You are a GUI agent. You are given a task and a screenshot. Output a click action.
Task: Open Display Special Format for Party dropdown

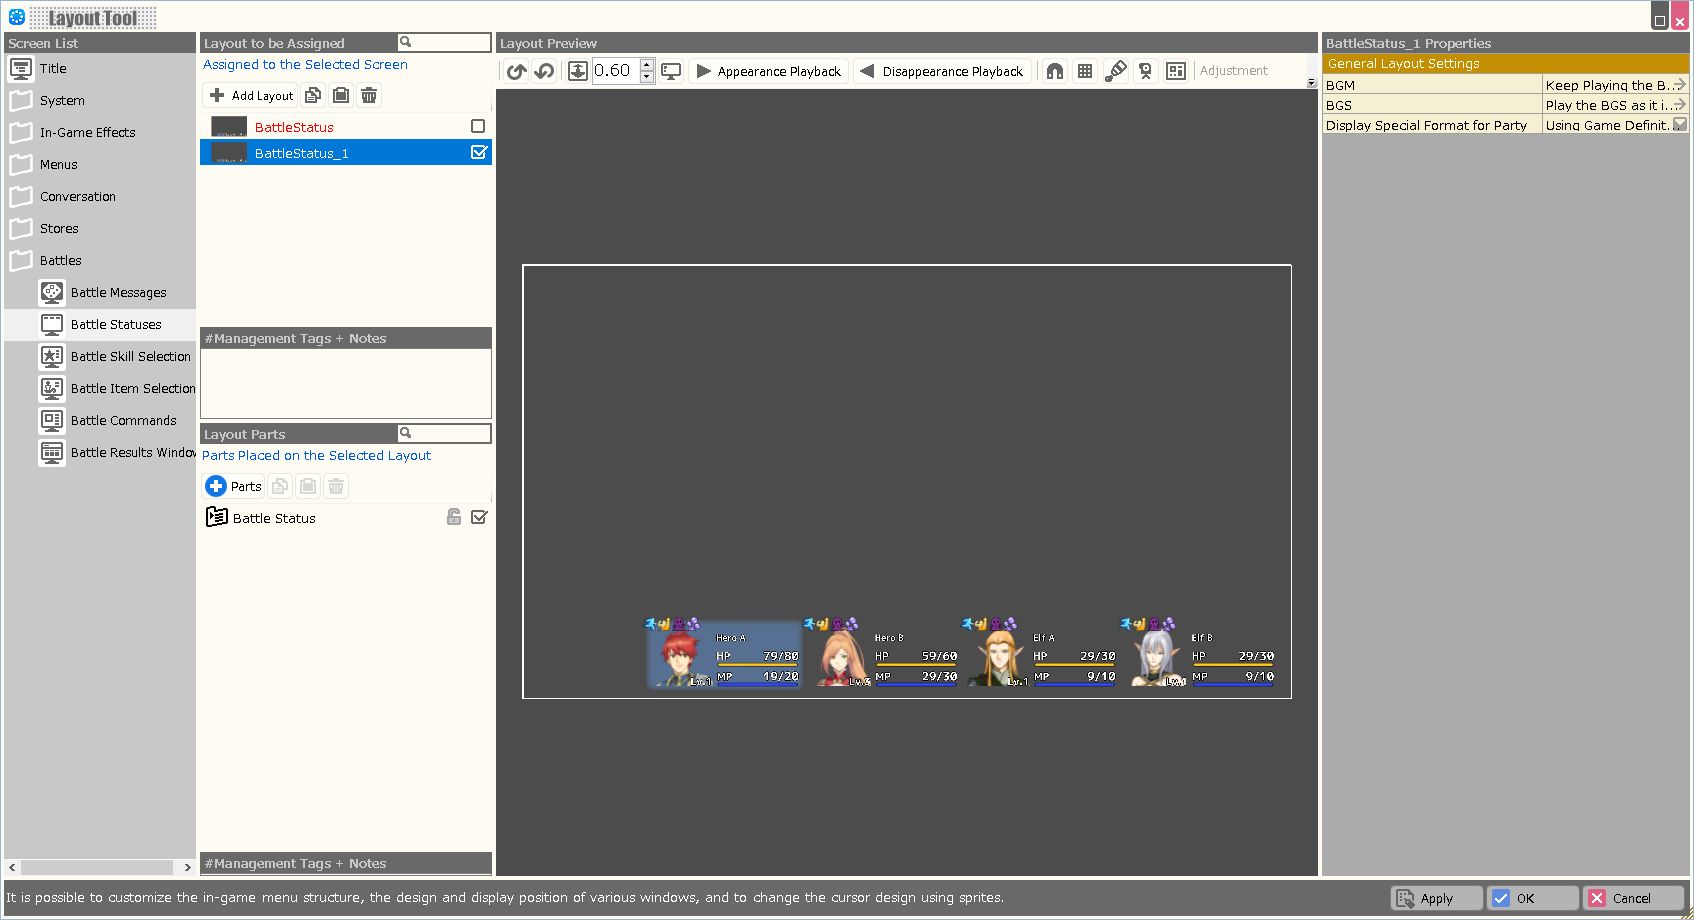pyautogui.click(x=1680, y=125)
